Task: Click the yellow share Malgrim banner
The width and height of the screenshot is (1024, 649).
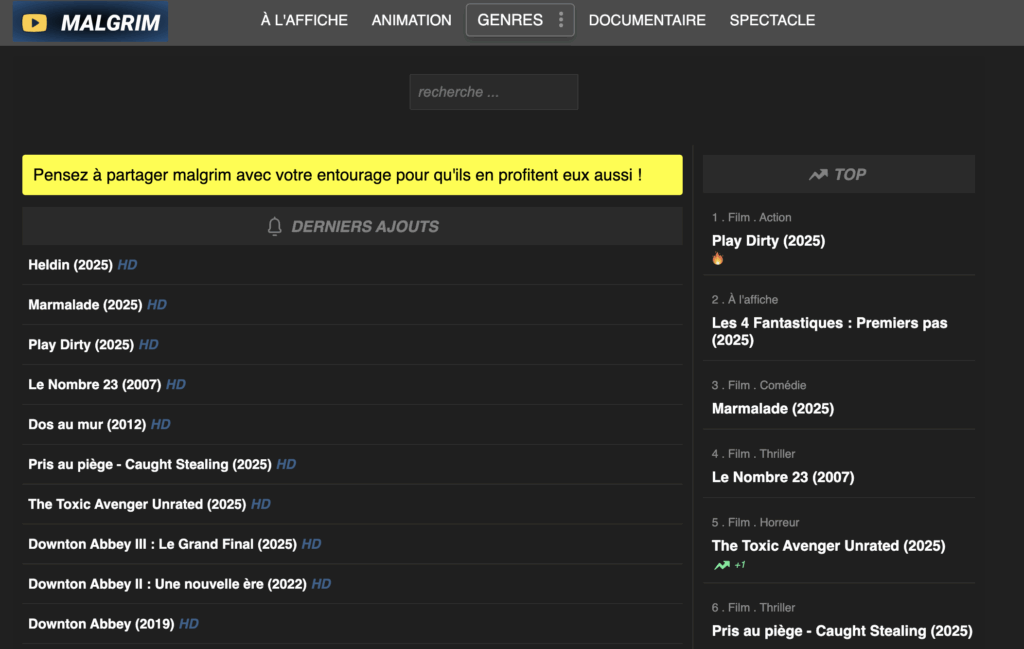Action: [x=352, y=175]
